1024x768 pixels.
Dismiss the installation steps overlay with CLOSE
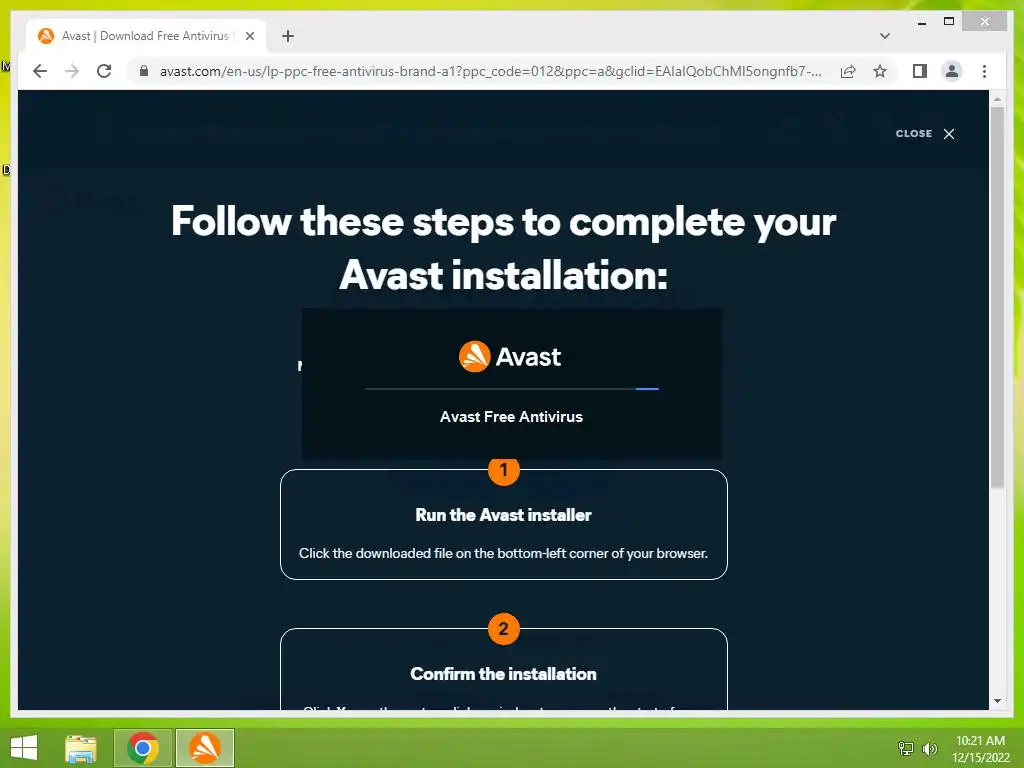(925, 134)
